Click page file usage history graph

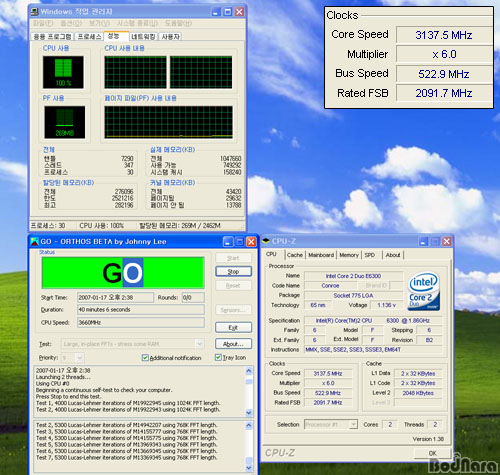point(168,122)
